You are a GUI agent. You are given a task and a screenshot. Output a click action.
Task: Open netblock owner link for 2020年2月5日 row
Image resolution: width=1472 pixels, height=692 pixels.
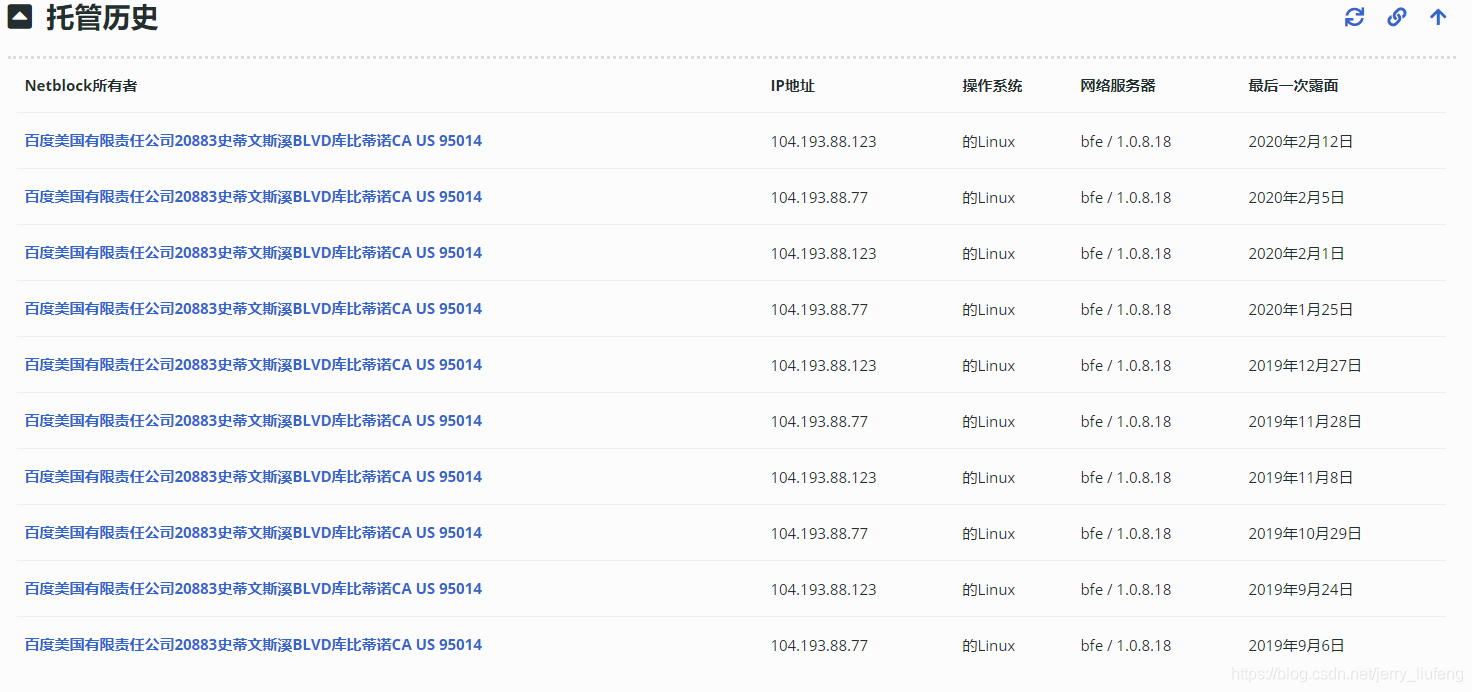[253, 197]
